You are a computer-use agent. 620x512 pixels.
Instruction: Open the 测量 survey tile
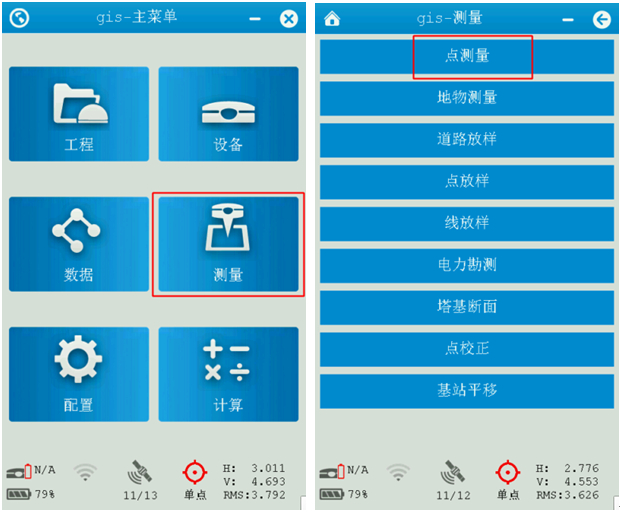229,244
